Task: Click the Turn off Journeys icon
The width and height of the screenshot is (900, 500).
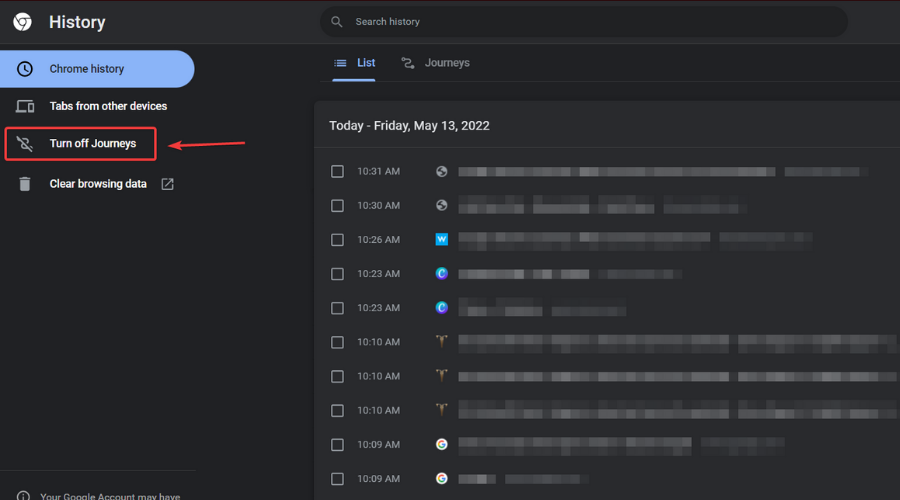Action: pos(25,144)
